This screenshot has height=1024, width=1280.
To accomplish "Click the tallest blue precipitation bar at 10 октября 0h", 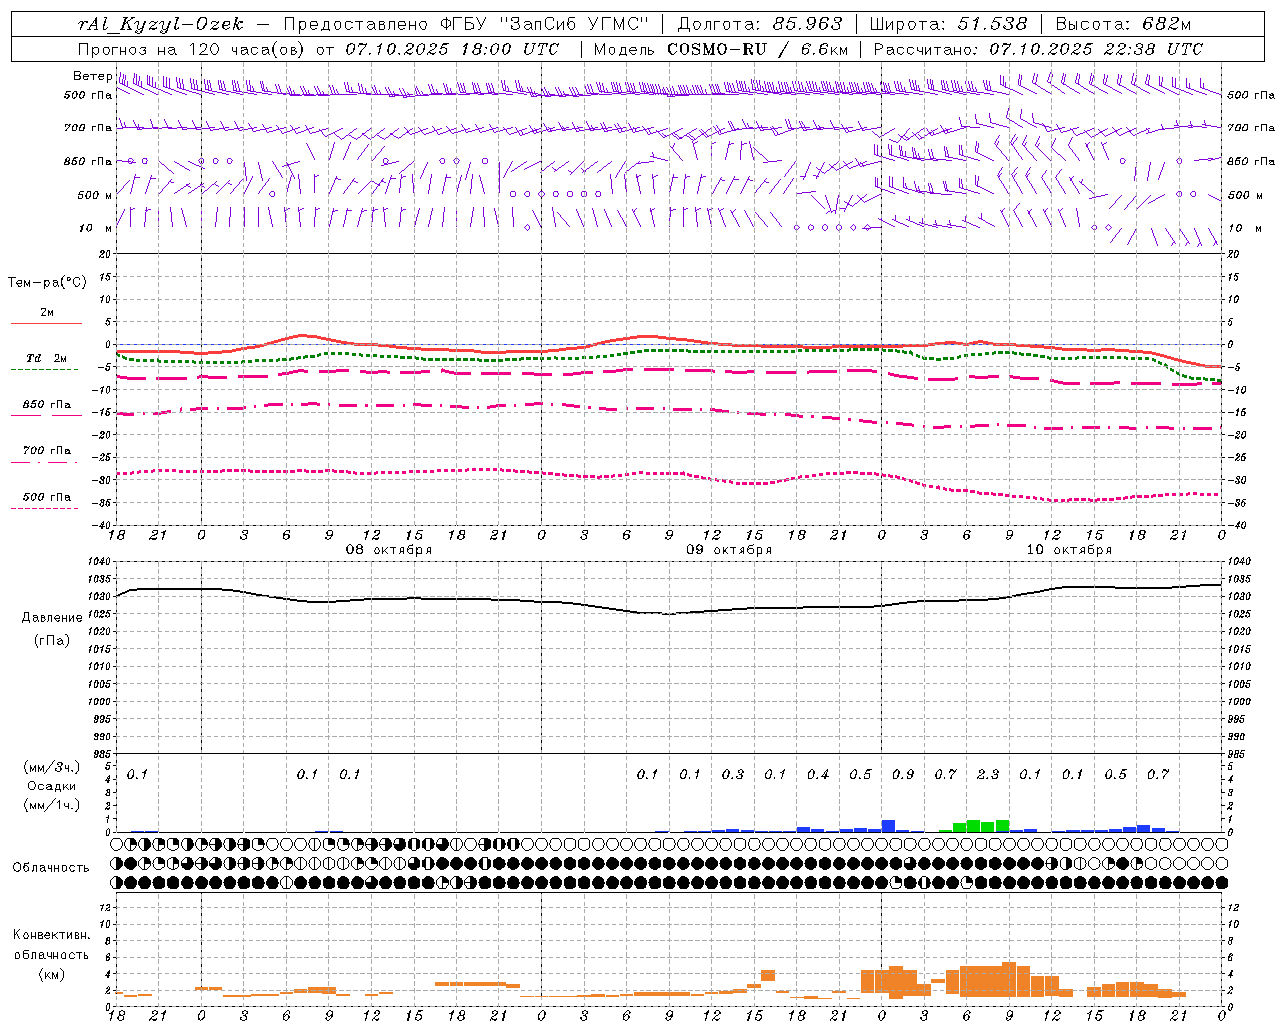I will 888,826.
